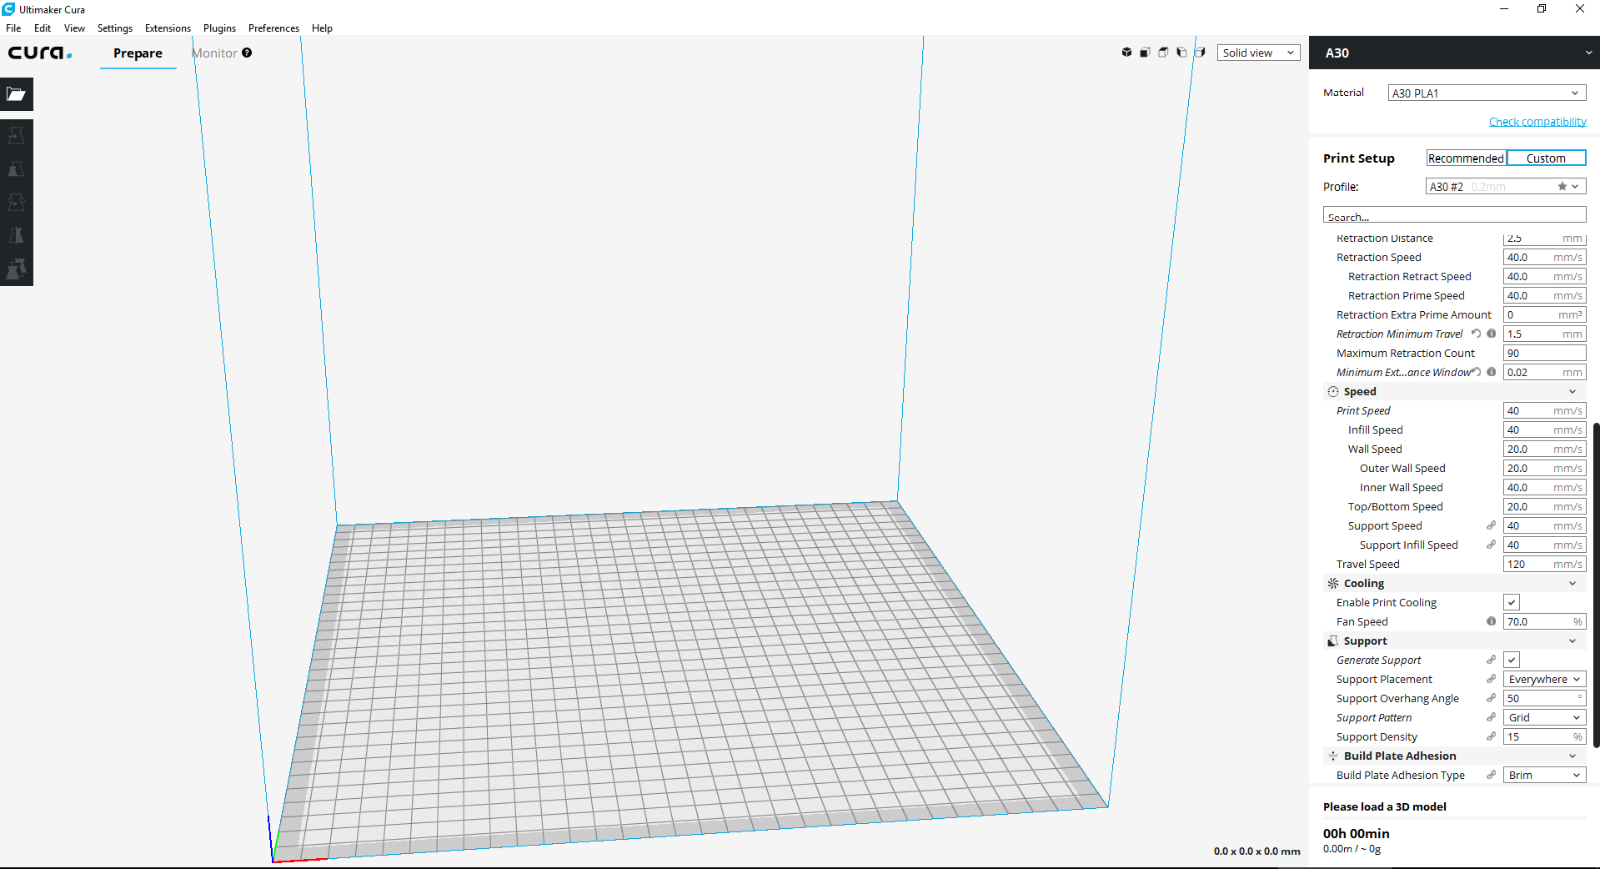This screenshot has width=1600, height=869.
Task: Switch camera to front view icon
Action: pyautogui.click(x=1145, y=53)
